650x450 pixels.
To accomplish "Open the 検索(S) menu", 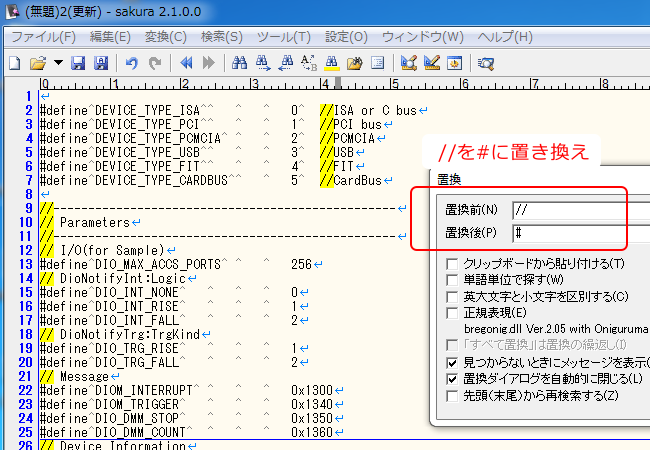I will [222, 37].
